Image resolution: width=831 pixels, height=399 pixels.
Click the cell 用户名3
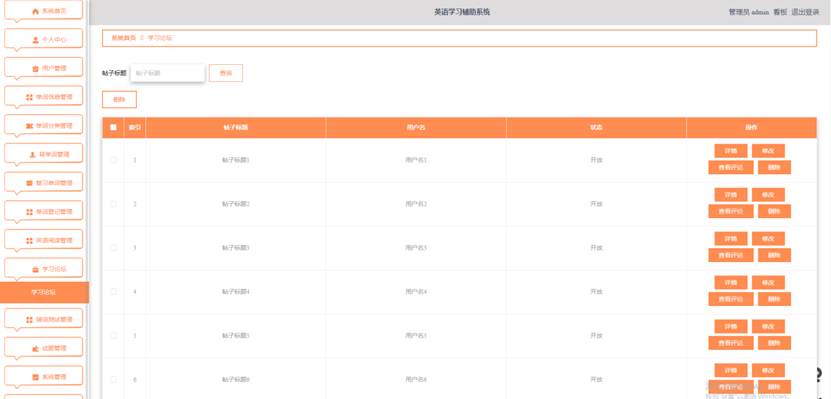416,248
